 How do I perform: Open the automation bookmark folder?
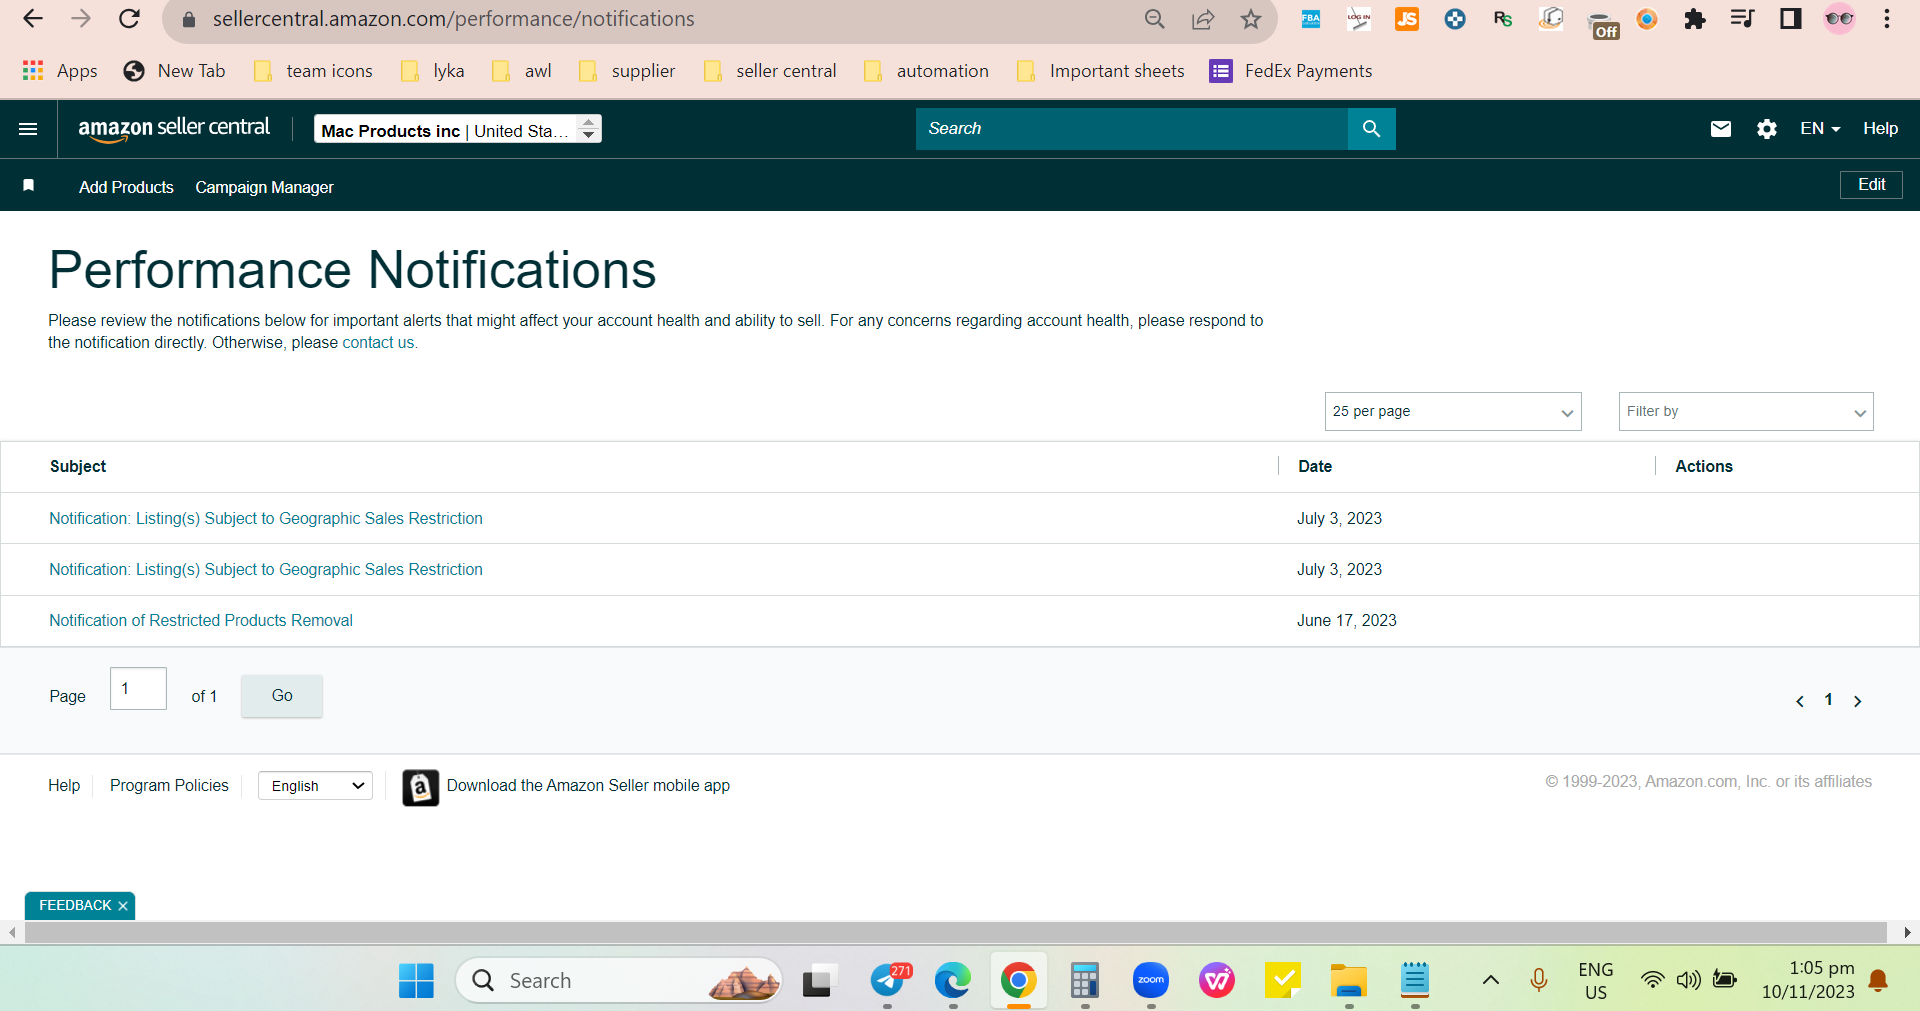(927, 71)
